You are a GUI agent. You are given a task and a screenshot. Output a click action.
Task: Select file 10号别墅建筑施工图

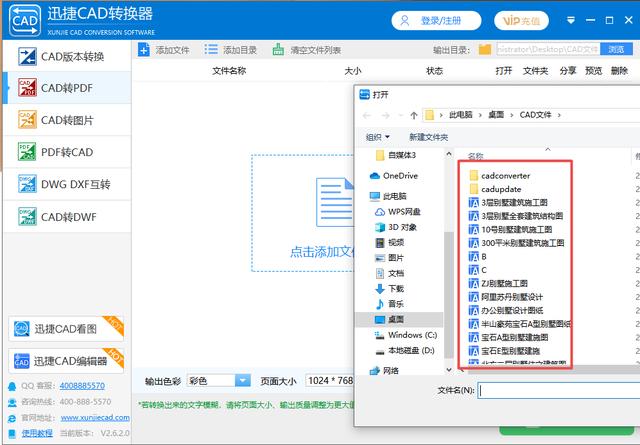pyautogui.click(x=511, y=229)
